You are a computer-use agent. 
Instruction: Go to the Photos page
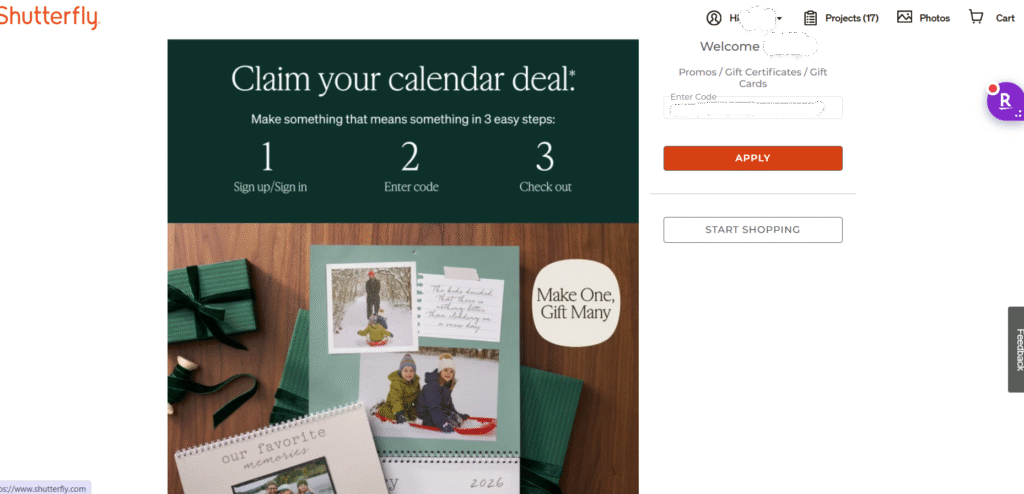tap(935, 18)
